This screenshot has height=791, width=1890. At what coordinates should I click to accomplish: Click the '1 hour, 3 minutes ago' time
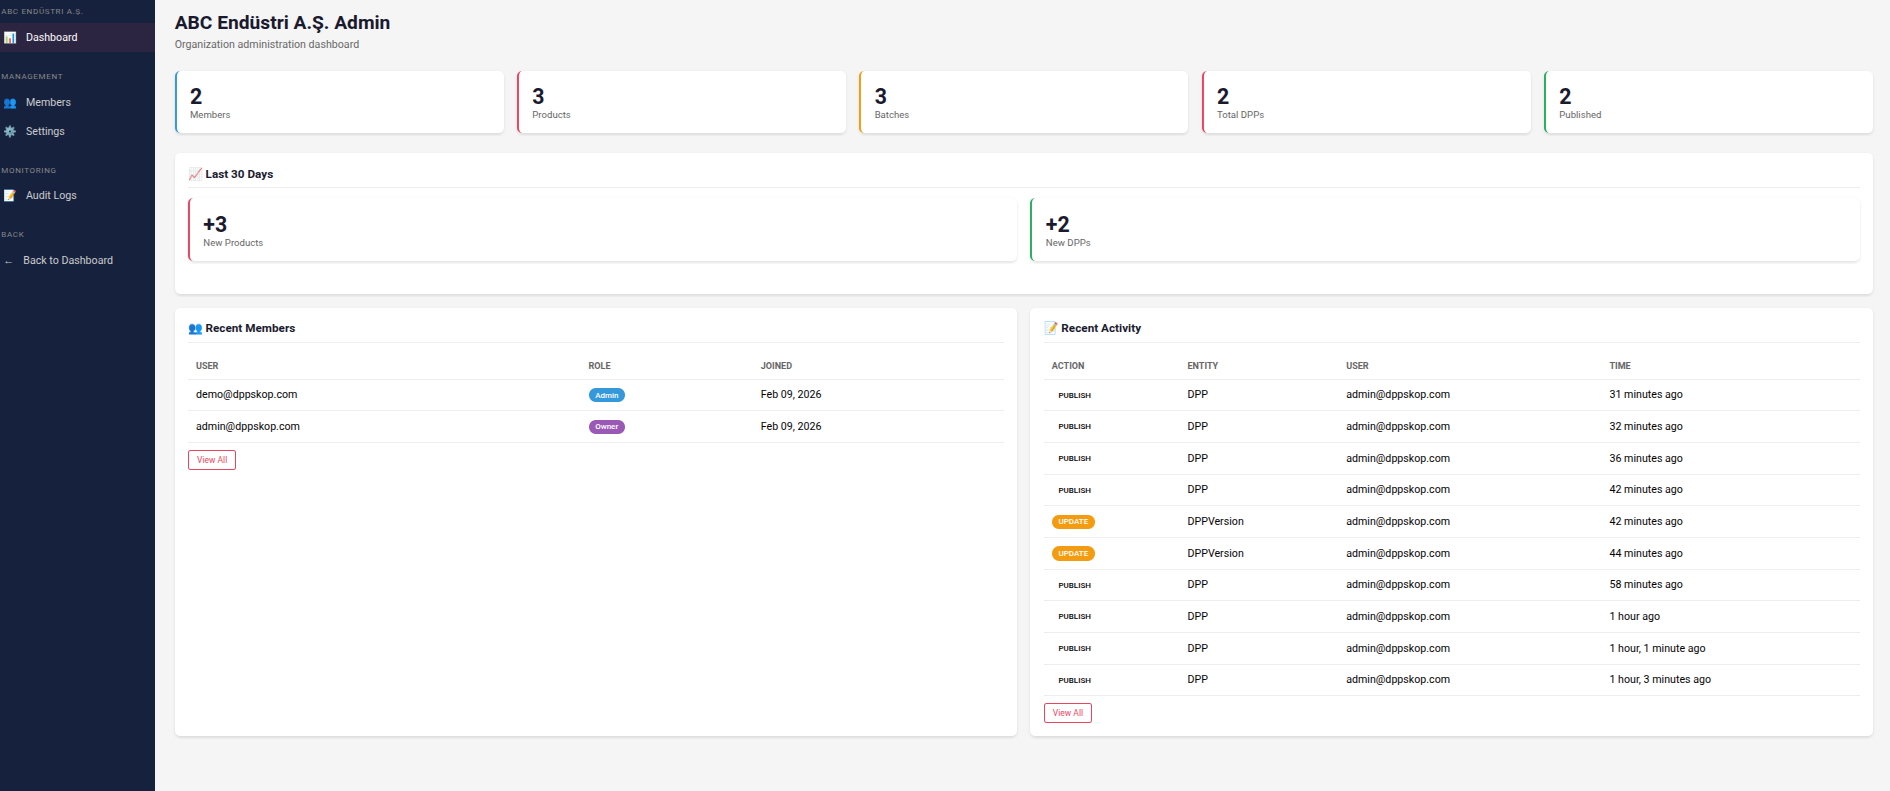[1660, 680]
